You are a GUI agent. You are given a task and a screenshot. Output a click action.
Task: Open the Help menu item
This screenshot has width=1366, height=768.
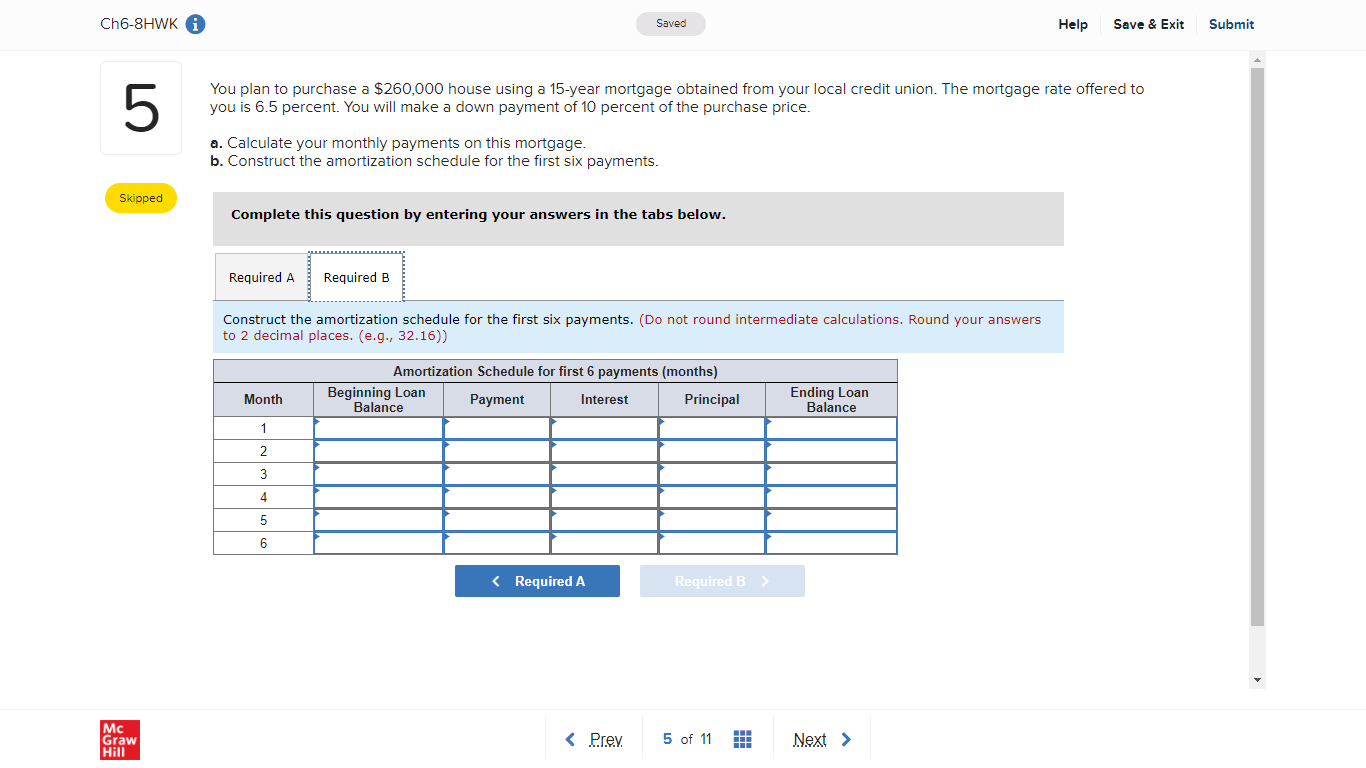pyautogui.click(x=1072, y=24)
